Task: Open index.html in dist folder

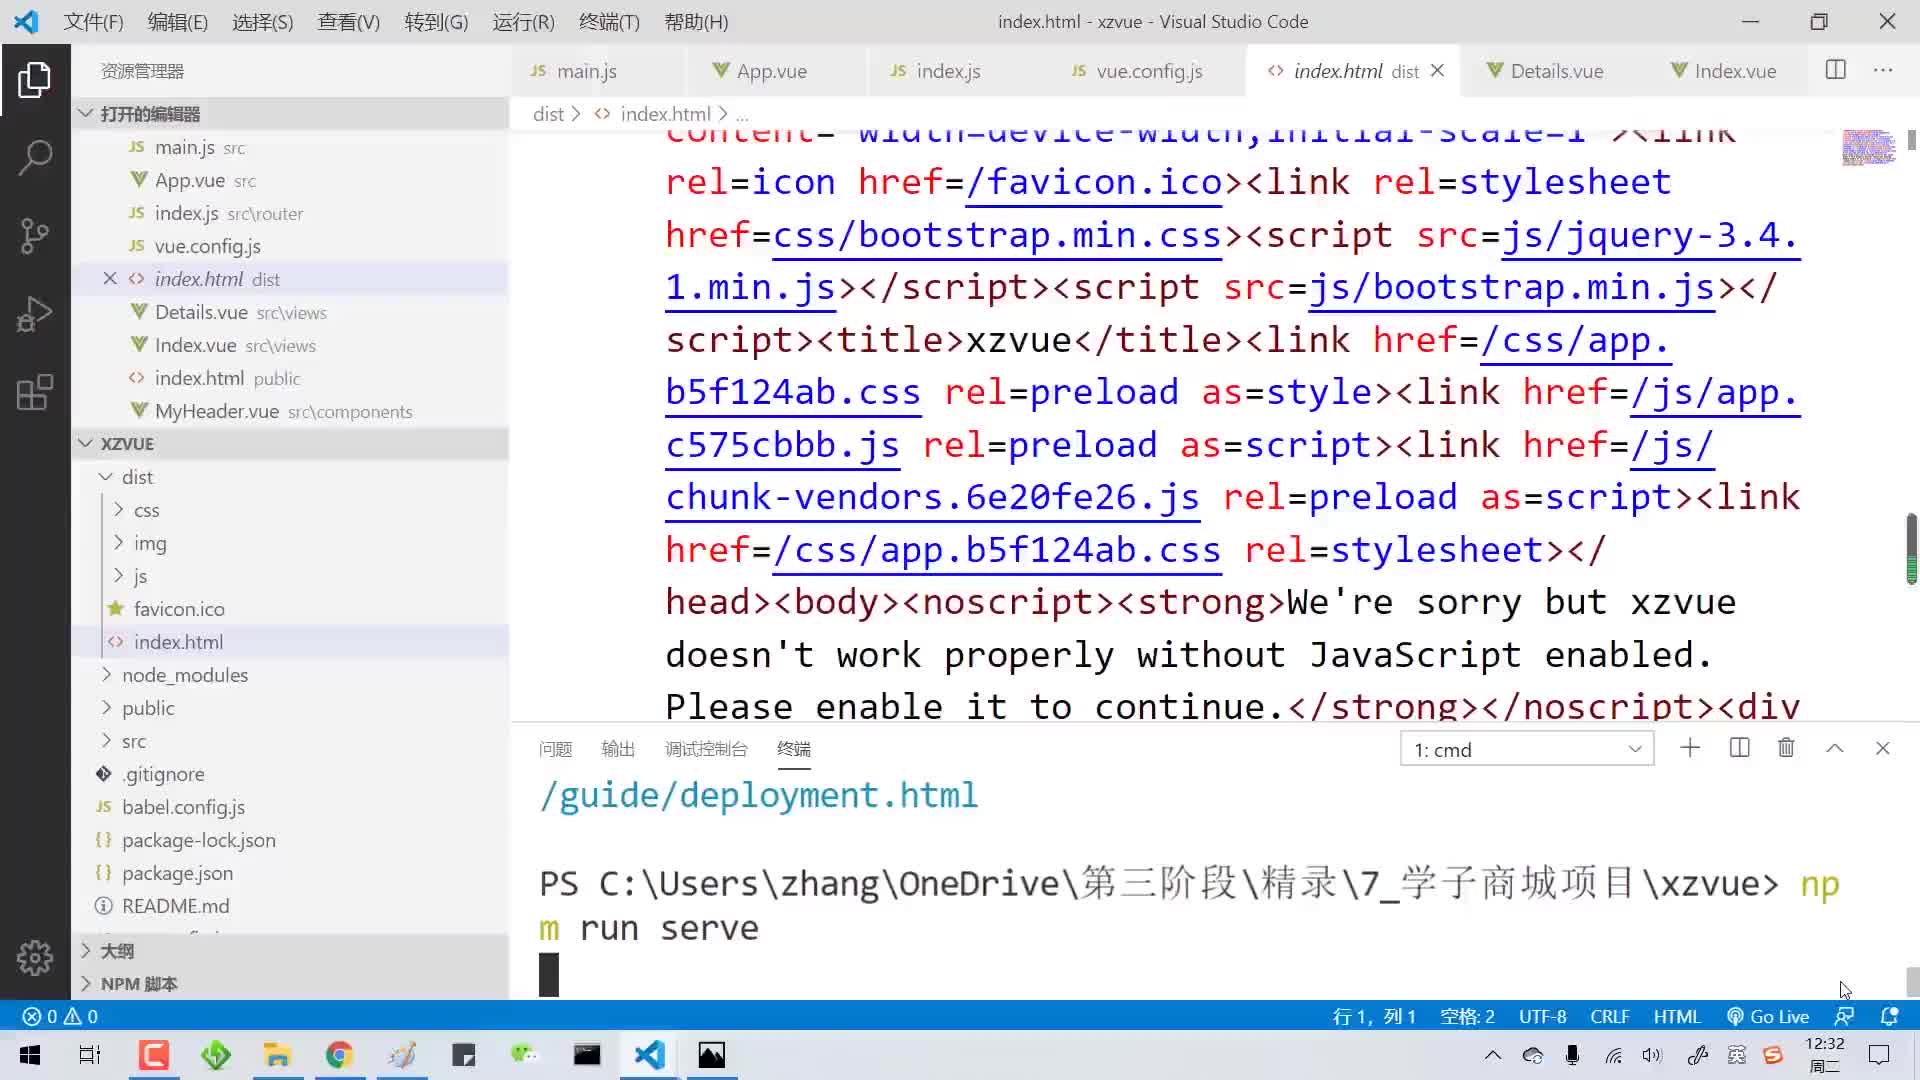Action: pos(178,642)
